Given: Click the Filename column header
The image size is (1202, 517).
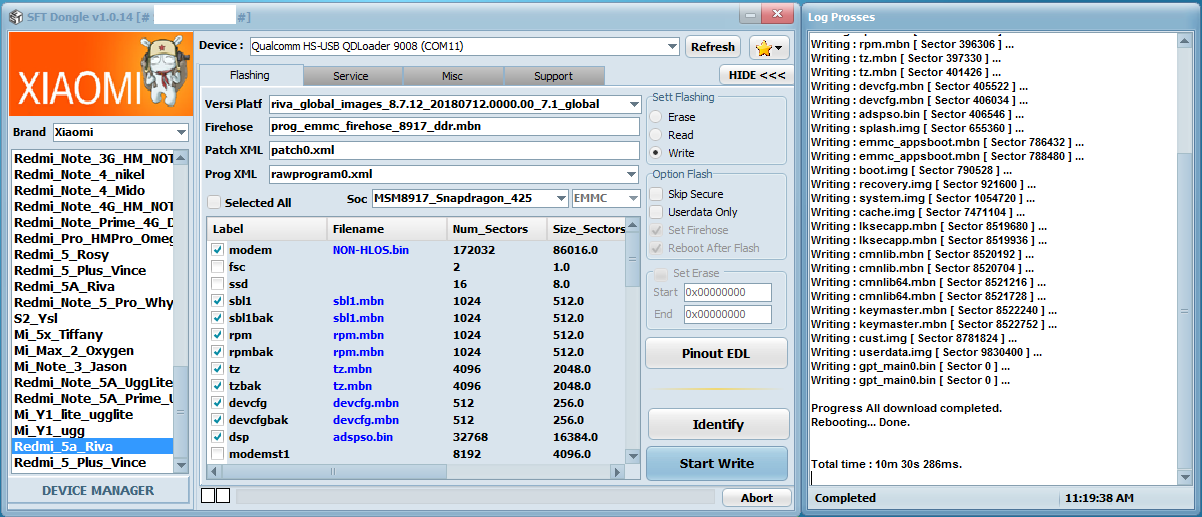Looking at the screenshot, I should click(x=387, y=229).
